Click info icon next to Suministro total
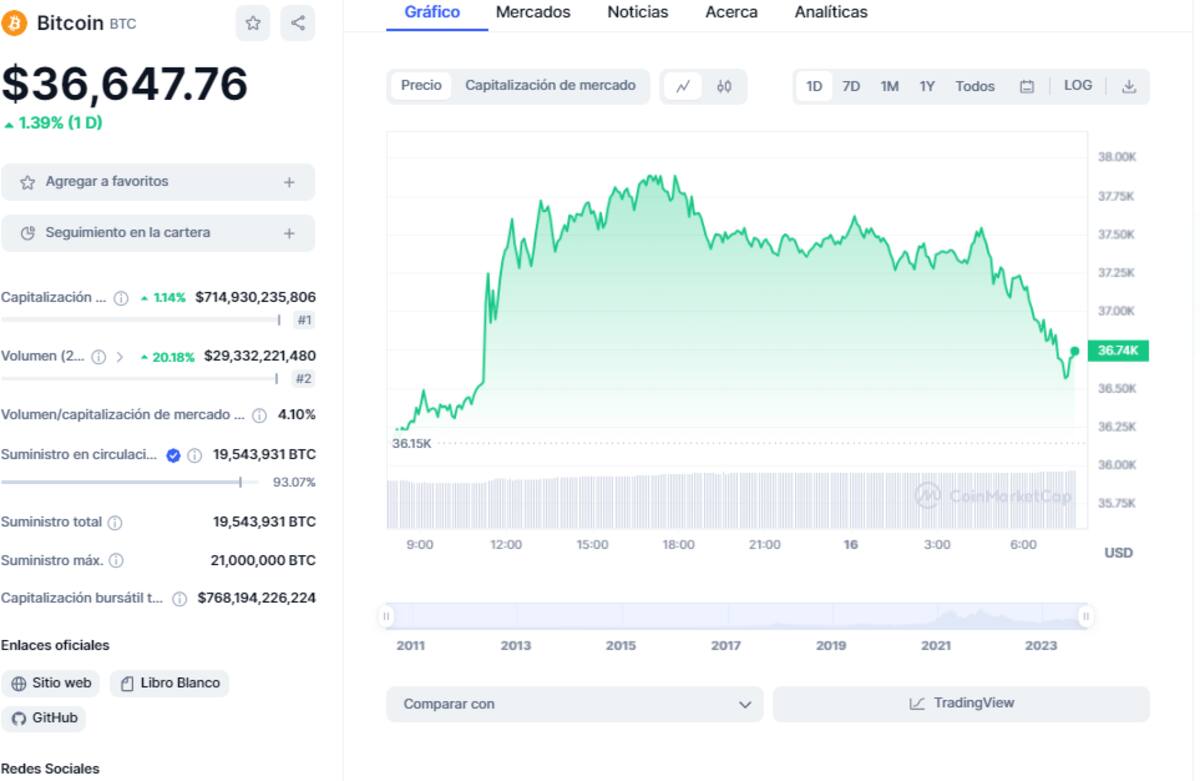The image size is (1200, 781). (x=115, y=522)
